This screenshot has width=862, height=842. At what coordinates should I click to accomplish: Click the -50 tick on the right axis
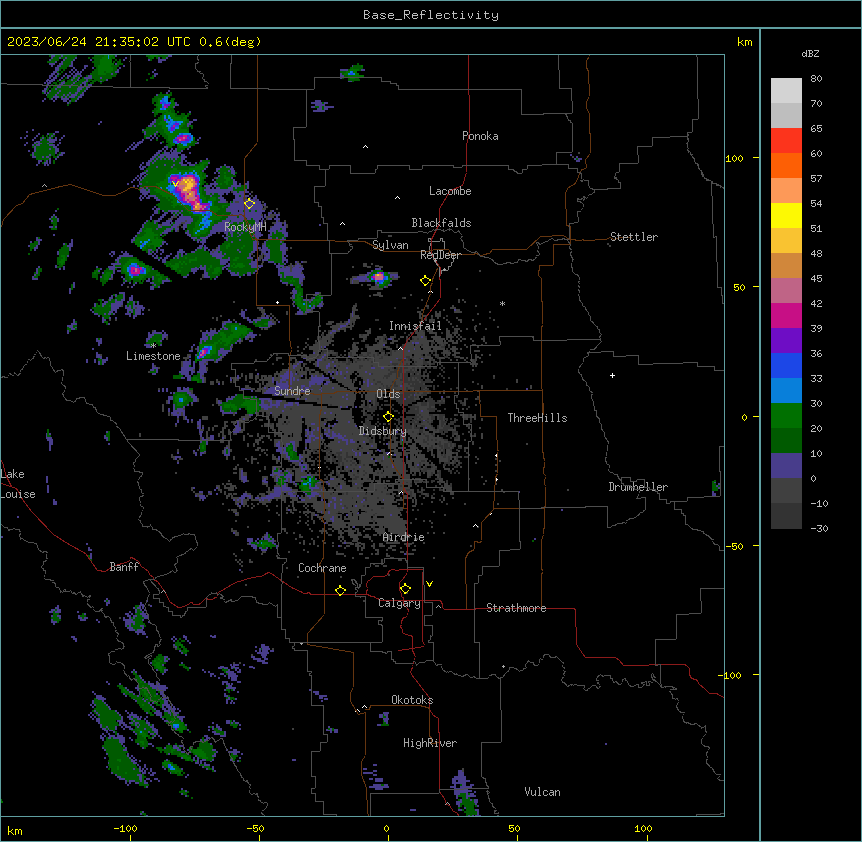(x=734, y=546)
